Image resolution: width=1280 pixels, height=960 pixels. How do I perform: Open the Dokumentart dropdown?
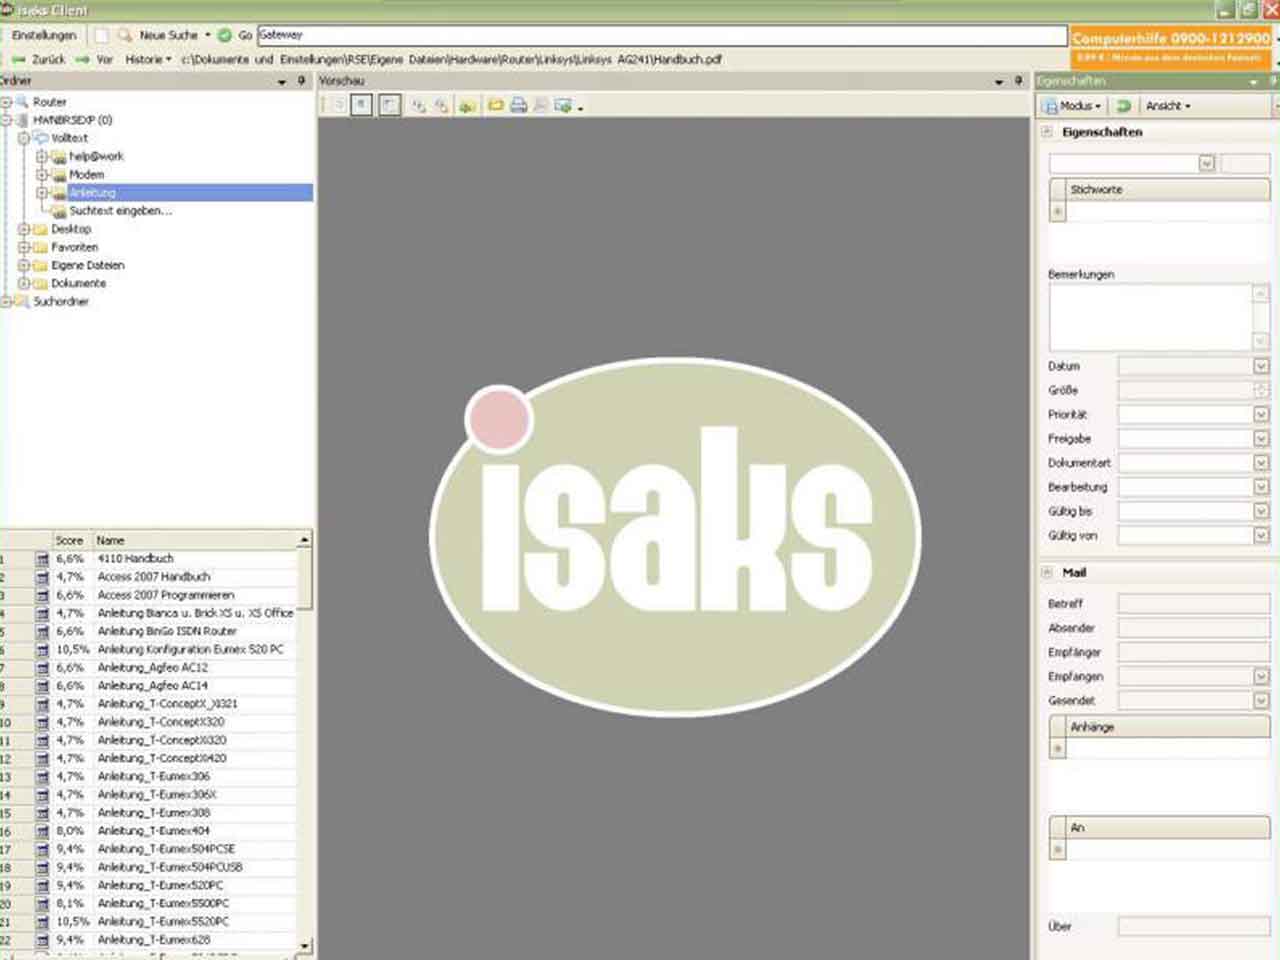[1261, 462]
